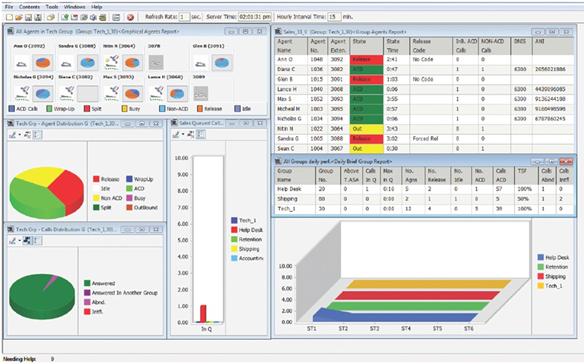Click Glen B (3091) phone status icon
Screen dimensions: 584x364
pyautogui.click(x=201, y=64)
